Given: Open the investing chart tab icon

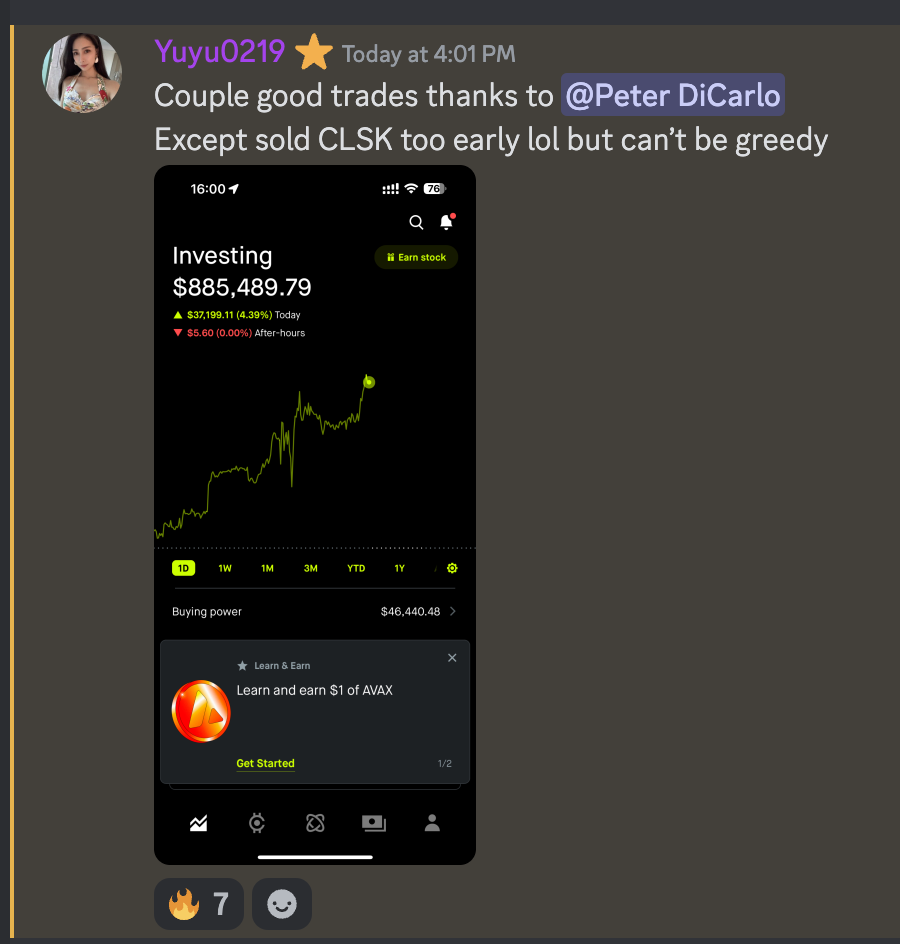Looking at the screenshot, I should tap(199, 823).
